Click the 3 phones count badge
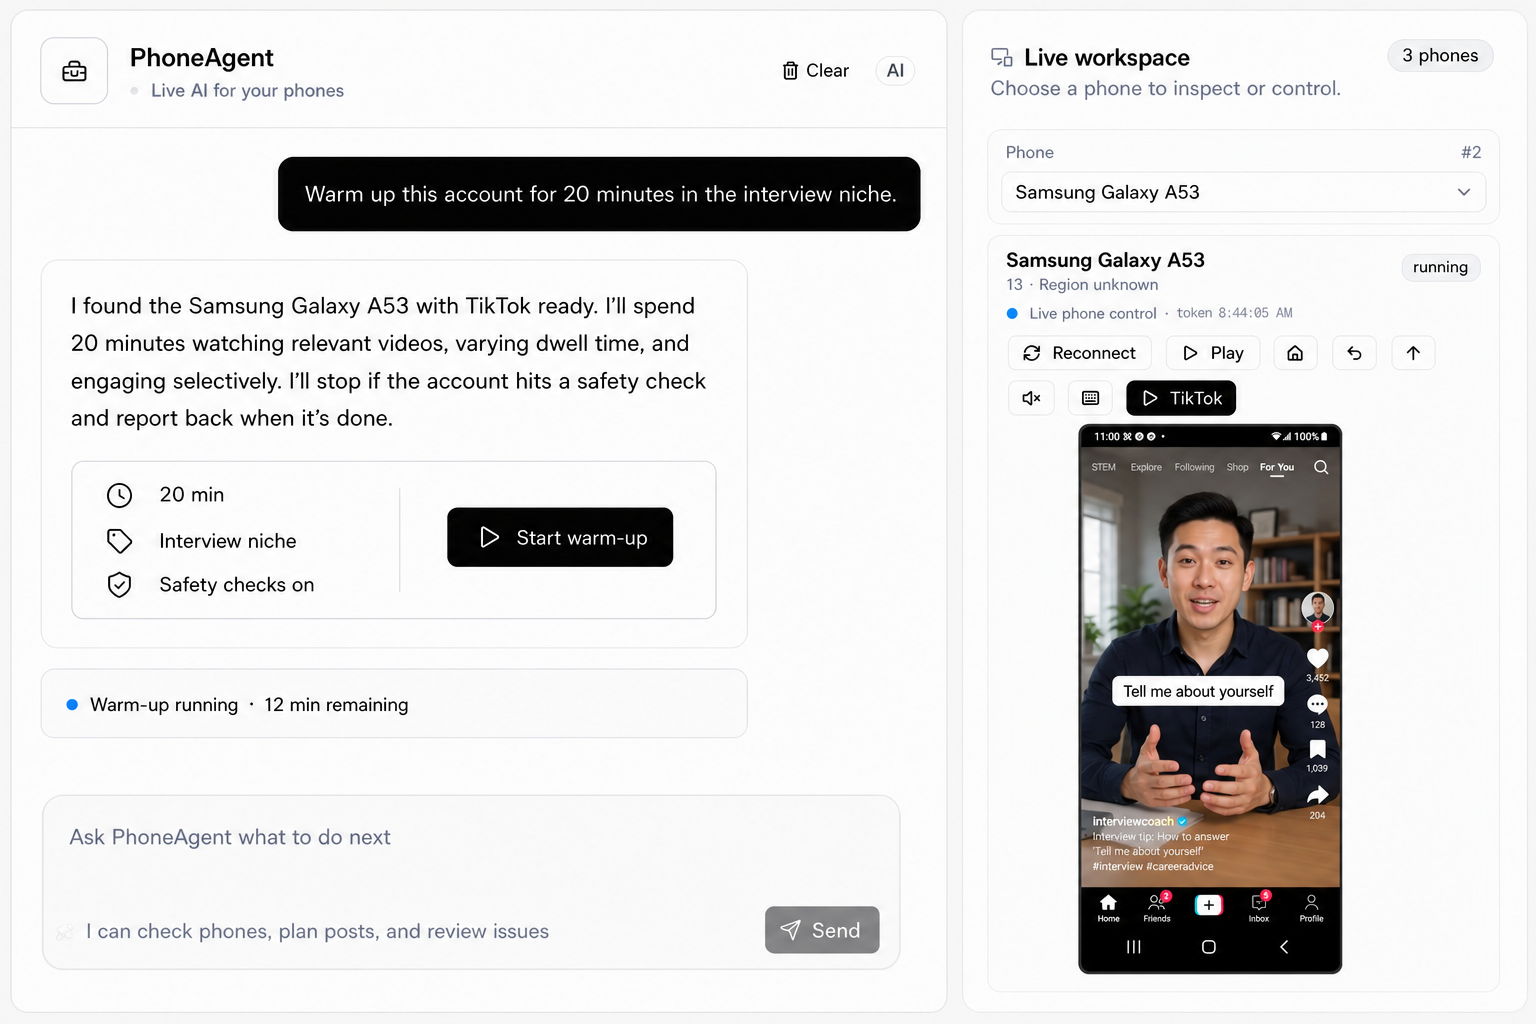 (1440, 56)
